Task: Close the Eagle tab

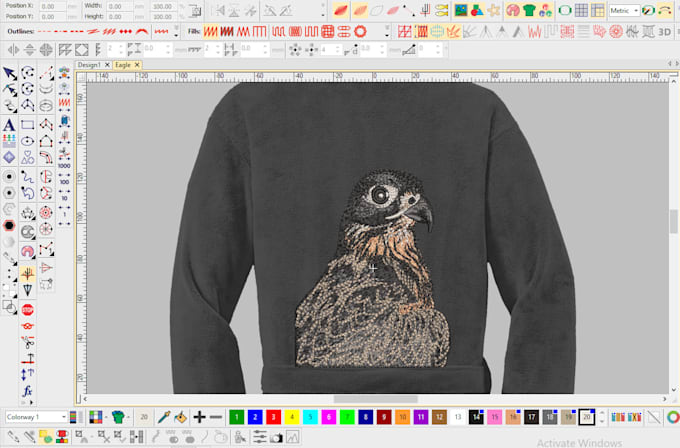Action: 137,65
